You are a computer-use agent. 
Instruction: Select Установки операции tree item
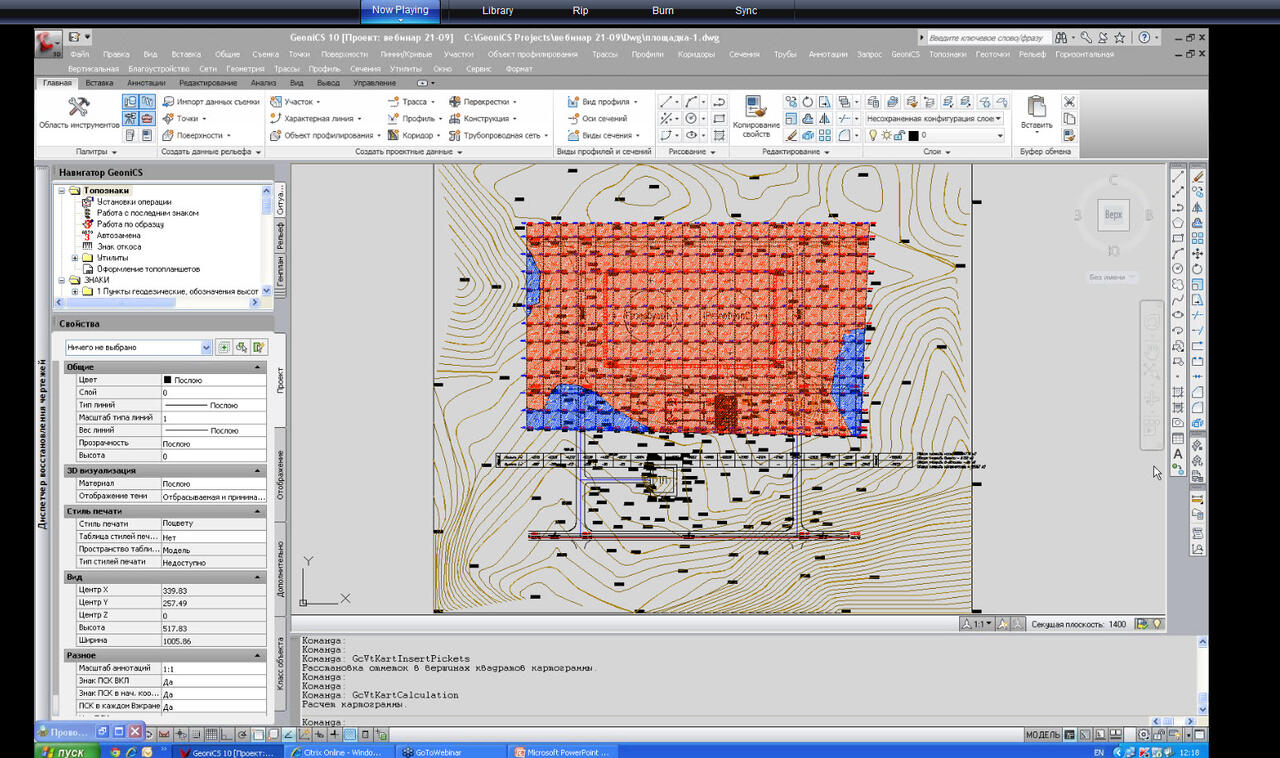[134, 201]
